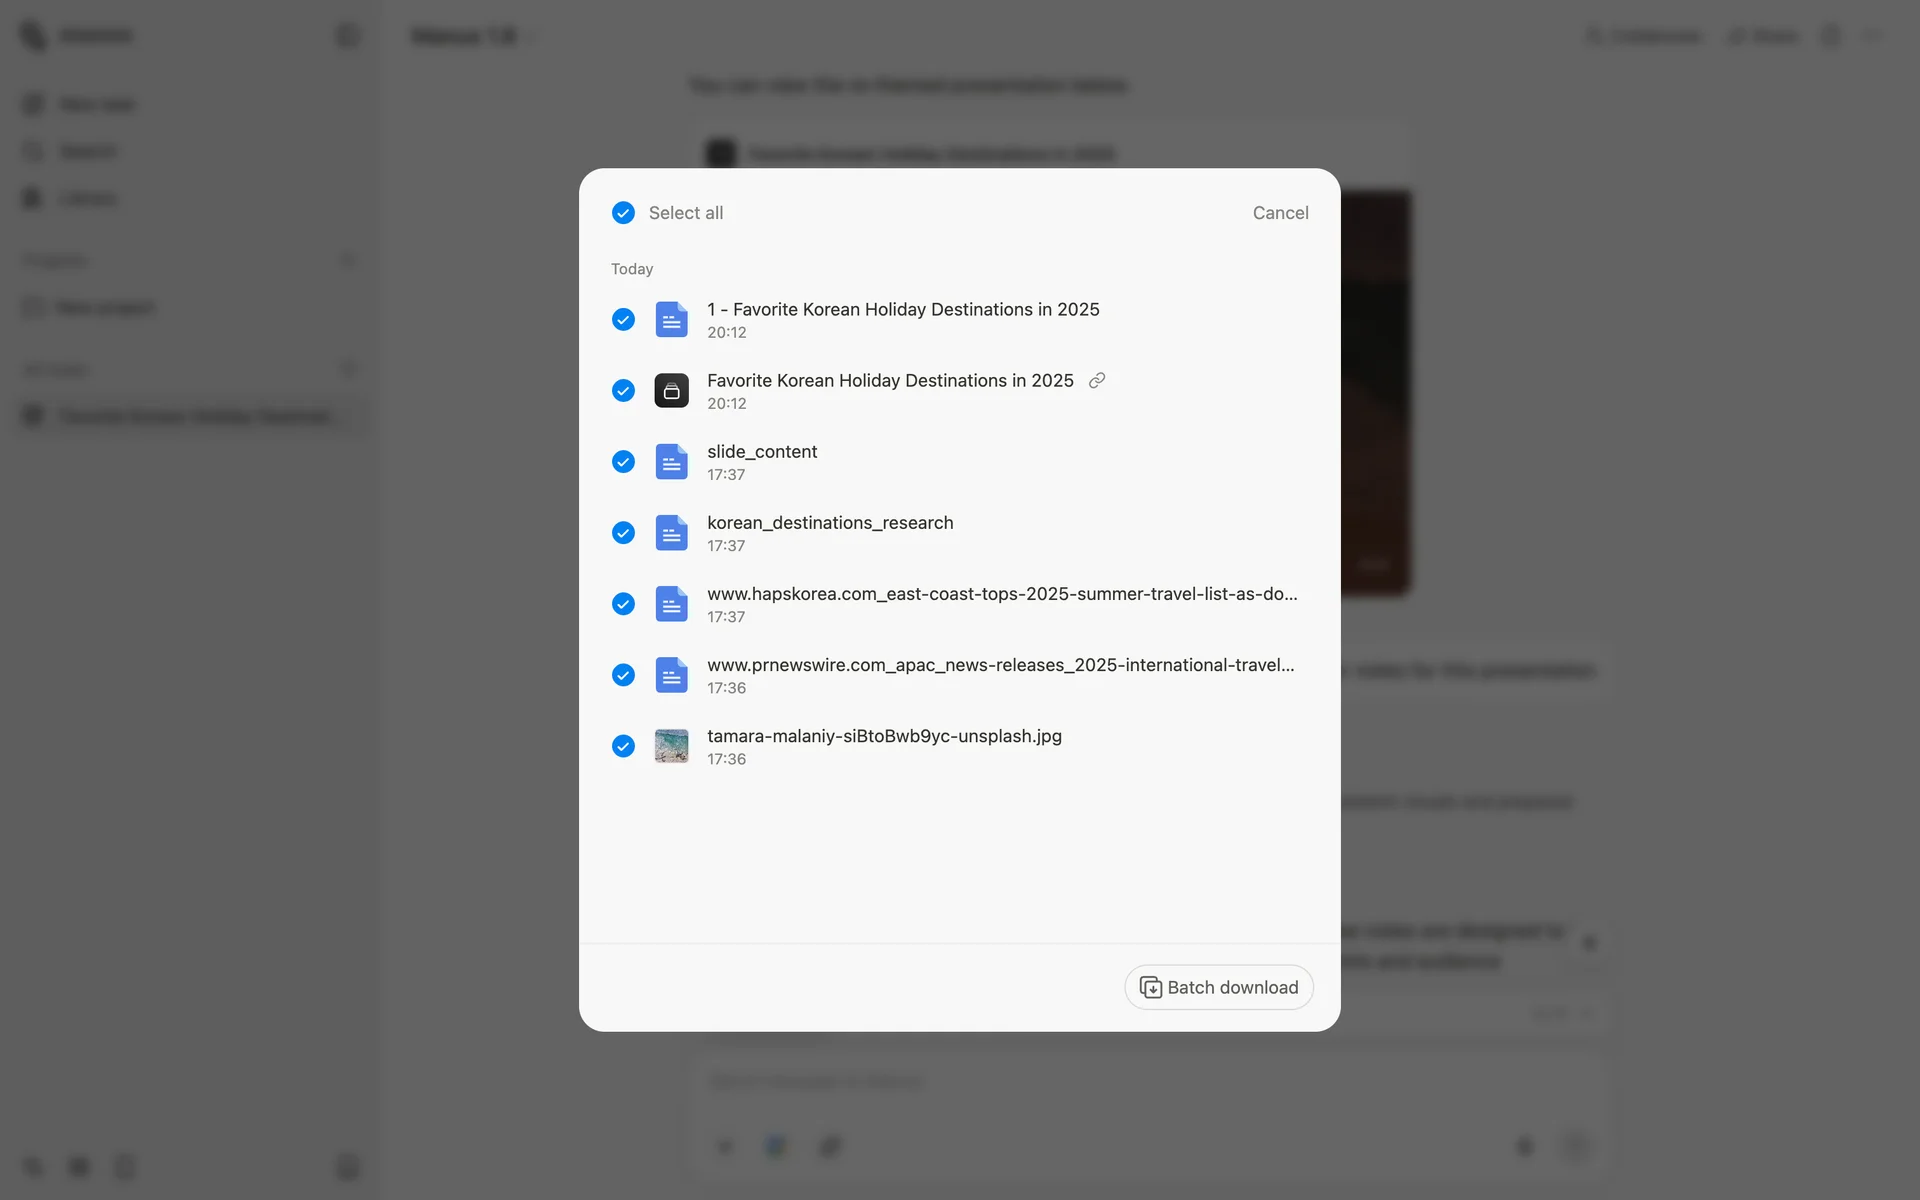Click the document icon of first file

click(671, 320)
